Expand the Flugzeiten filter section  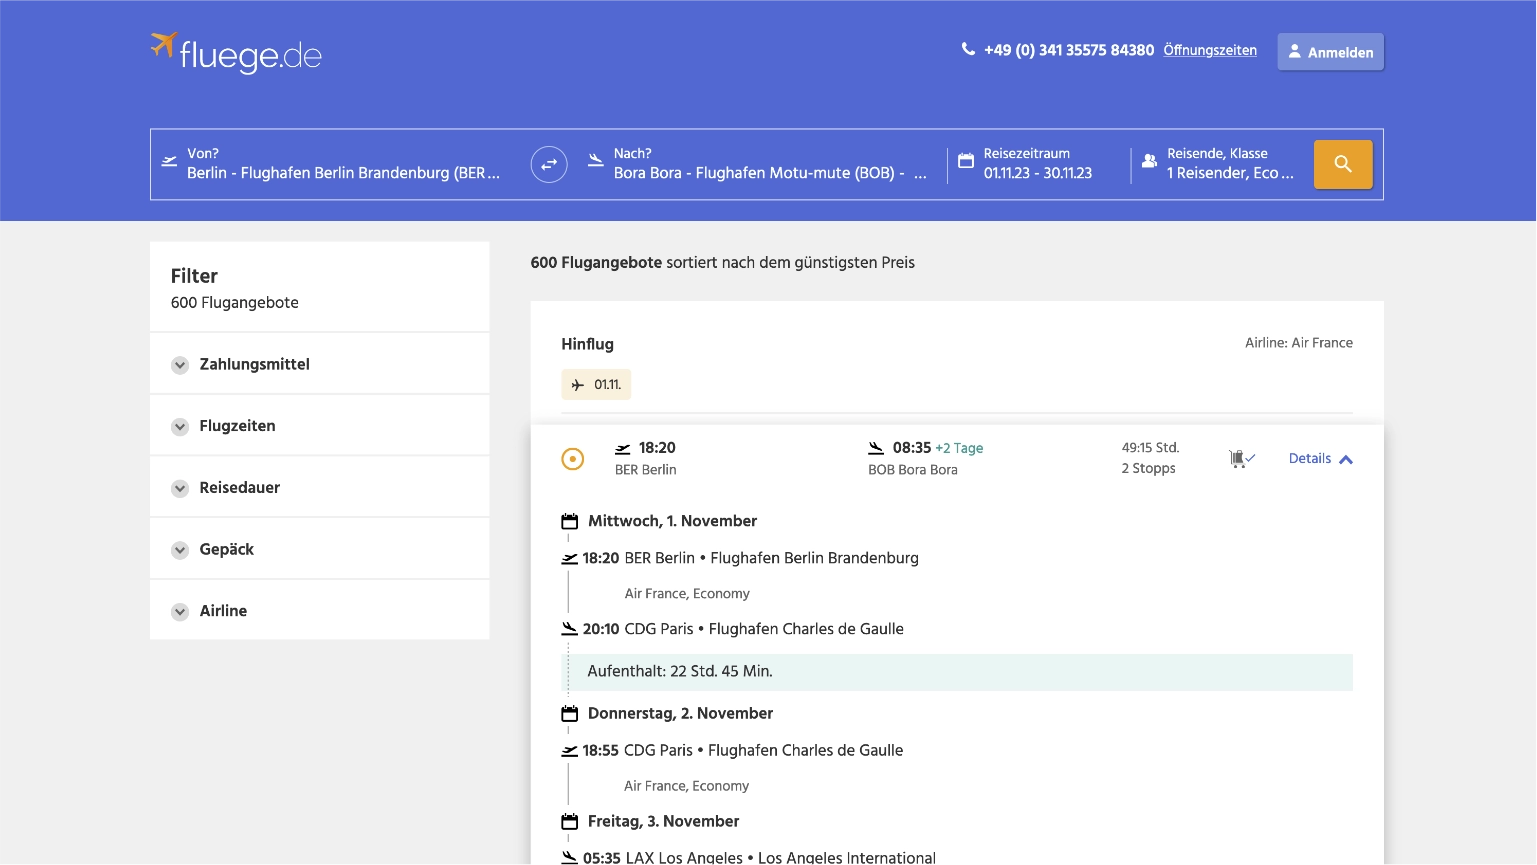(237, 426)
